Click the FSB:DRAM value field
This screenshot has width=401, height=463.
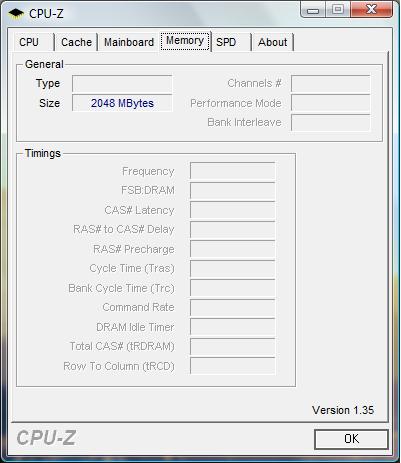point(232,191)
